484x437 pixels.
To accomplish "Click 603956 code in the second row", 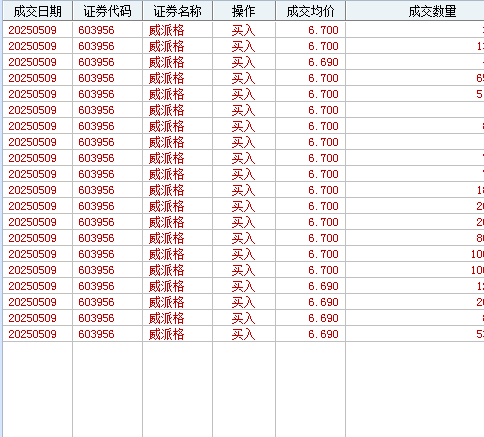I will (x=96, y=46).
